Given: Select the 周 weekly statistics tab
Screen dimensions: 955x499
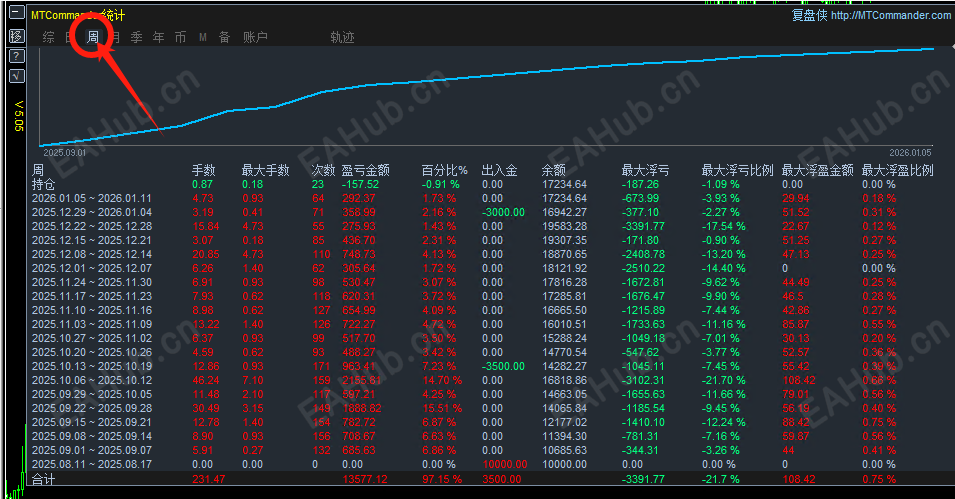Looking at the screenshot, I should (x=93, y=37).
